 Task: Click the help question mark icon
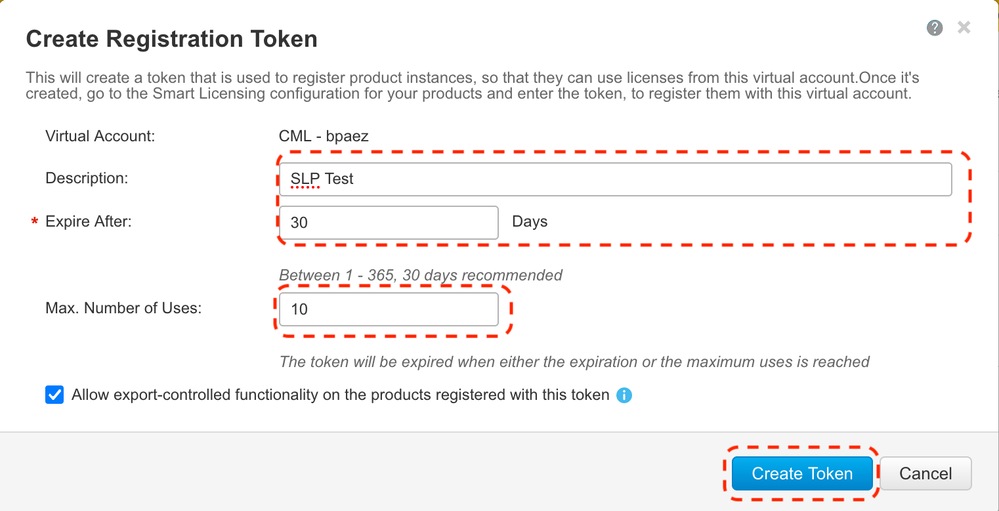pos(935,28)
